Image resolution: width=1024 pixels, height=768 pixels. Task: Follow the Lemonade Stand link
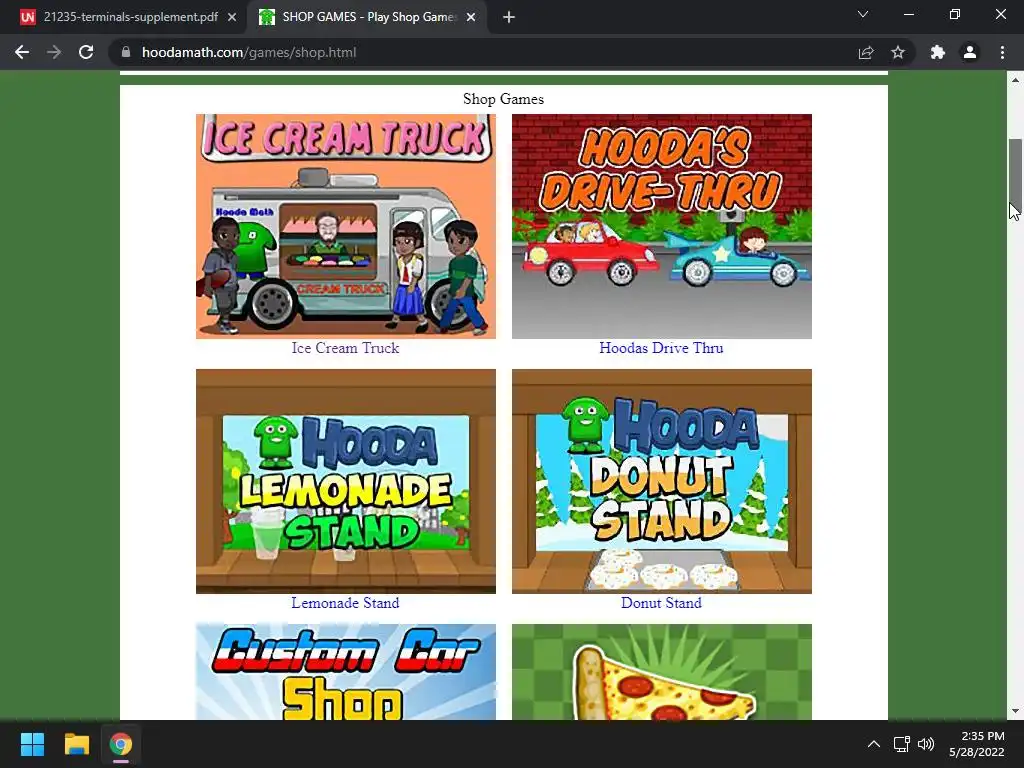(345, 603)
